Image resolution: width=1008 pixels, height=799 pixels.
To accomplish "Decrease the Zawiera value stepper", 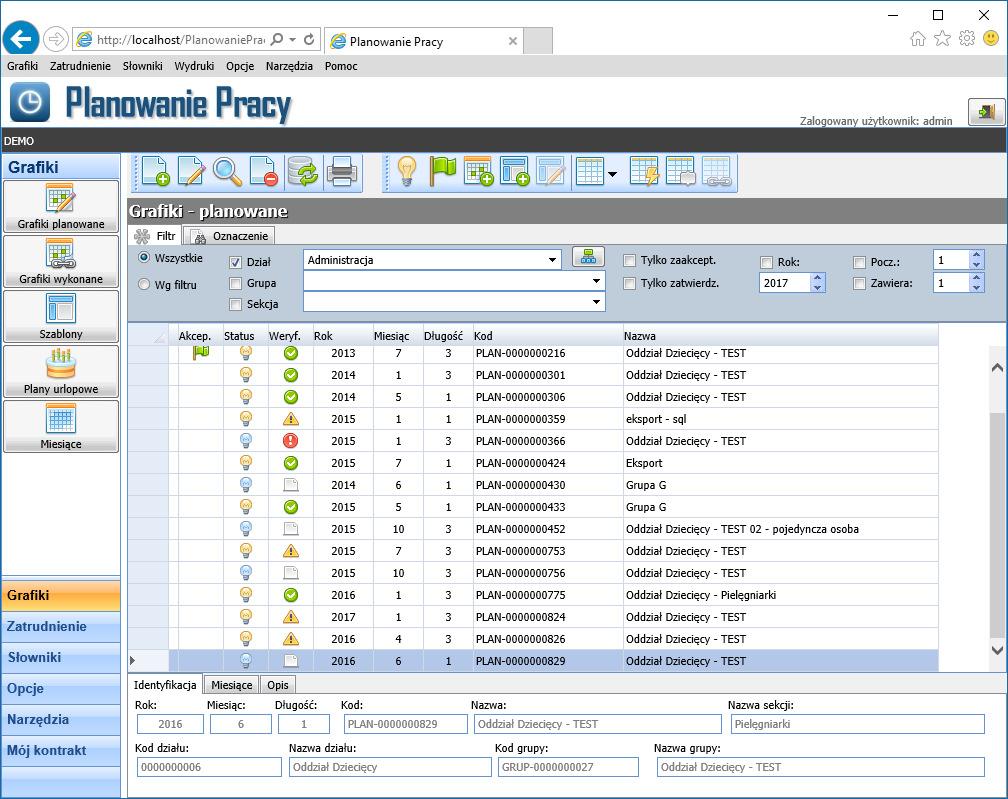I will tap(976, 287).
